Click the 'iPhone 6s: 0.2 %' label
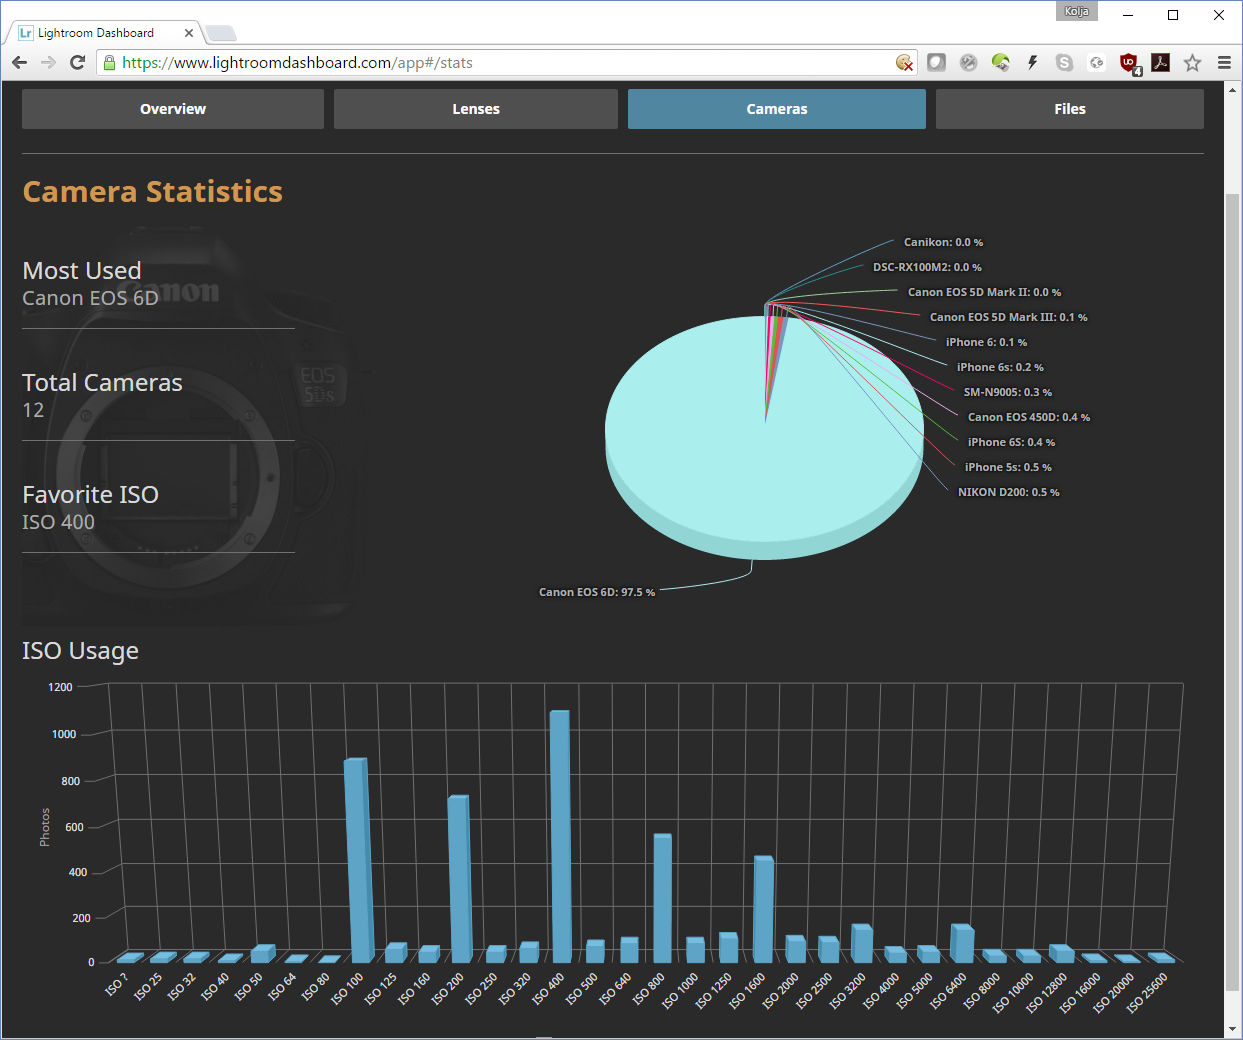The width and height of the screenshot is (1243, 1040). tap(1000, 367)
